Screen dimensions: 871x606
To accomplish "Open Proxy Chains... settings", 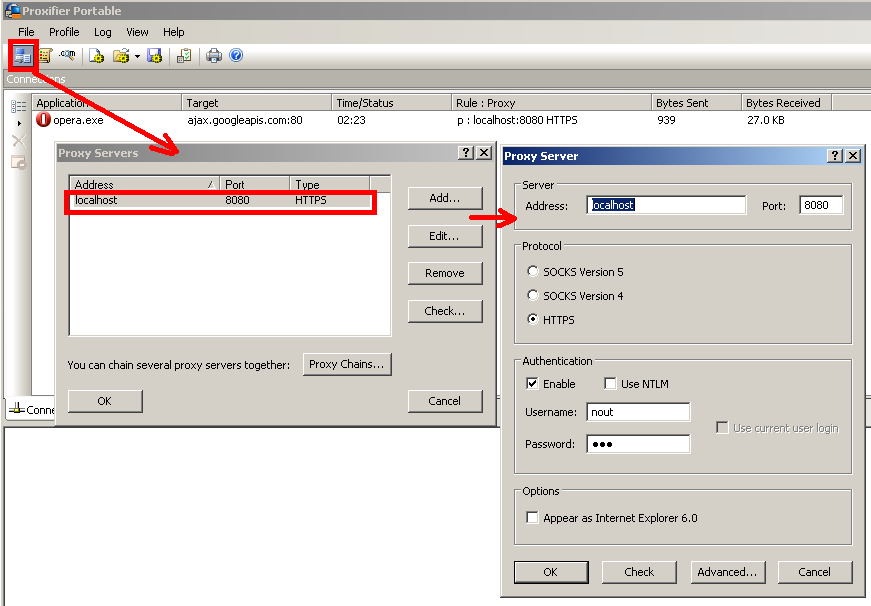I will (347, 364).
